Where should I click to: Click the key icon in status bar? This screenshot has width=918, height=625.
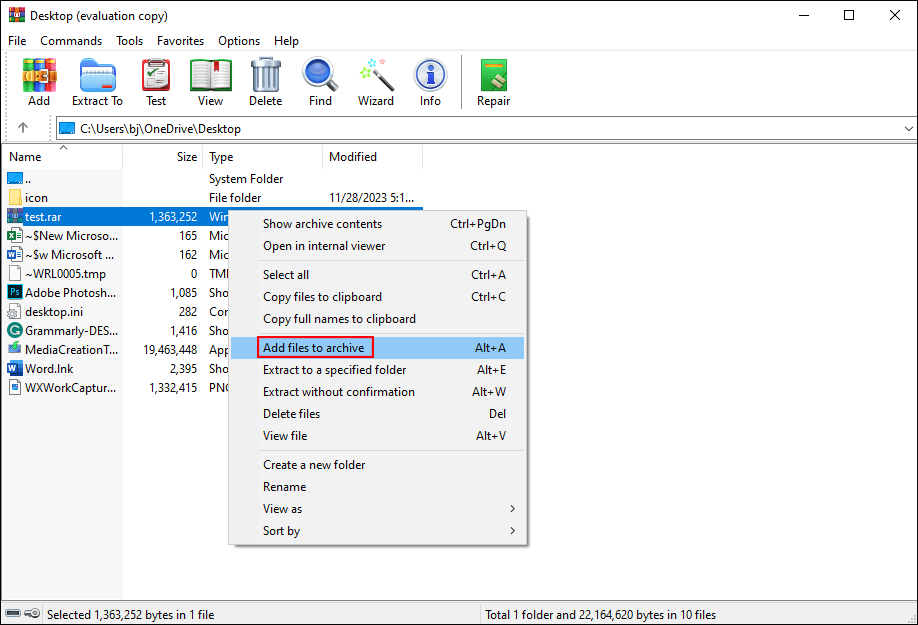30,614
